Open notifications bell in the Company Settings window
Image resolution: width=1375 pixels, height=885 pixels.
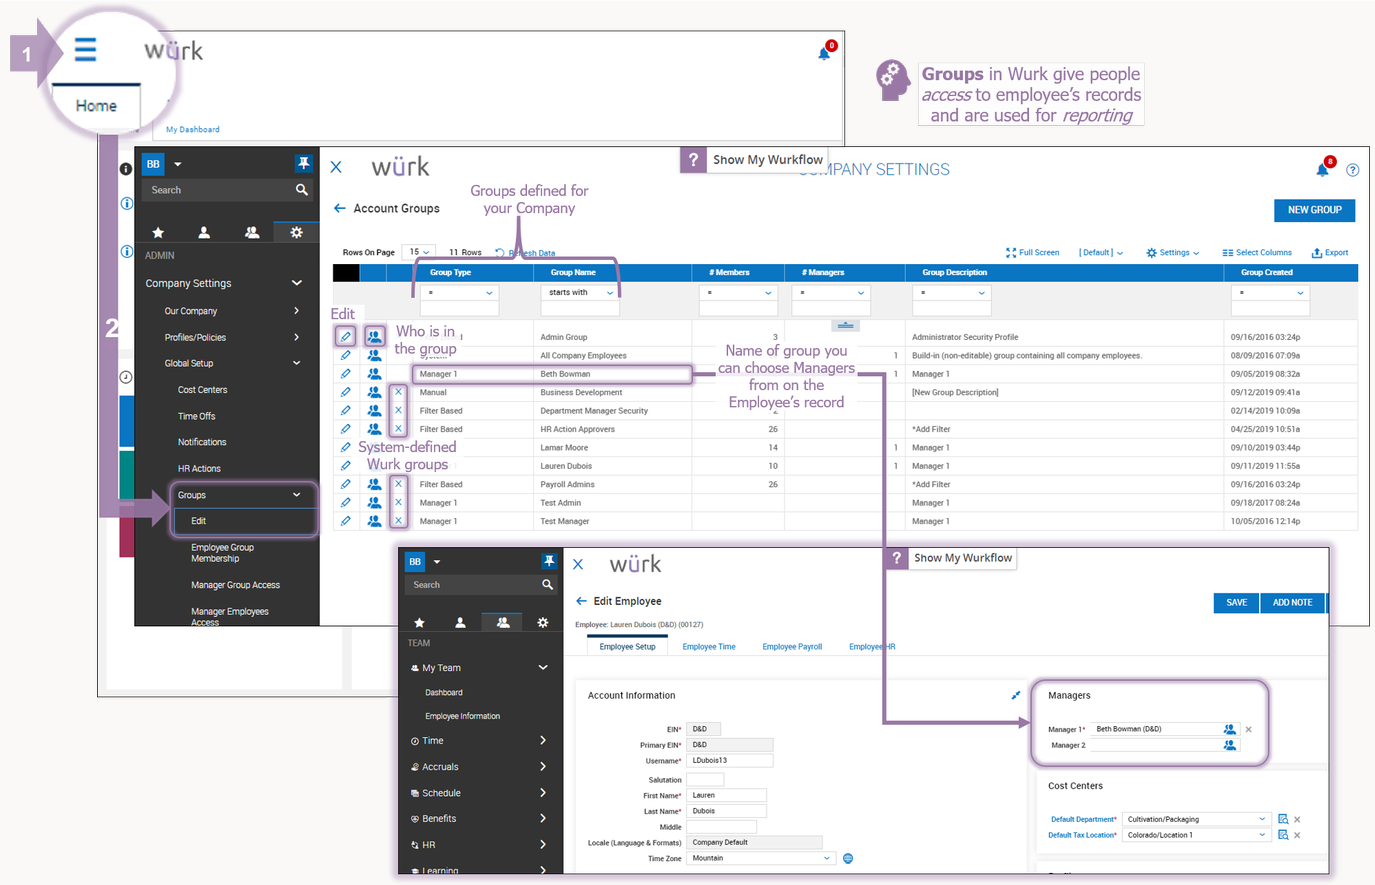click(1323, 169)
